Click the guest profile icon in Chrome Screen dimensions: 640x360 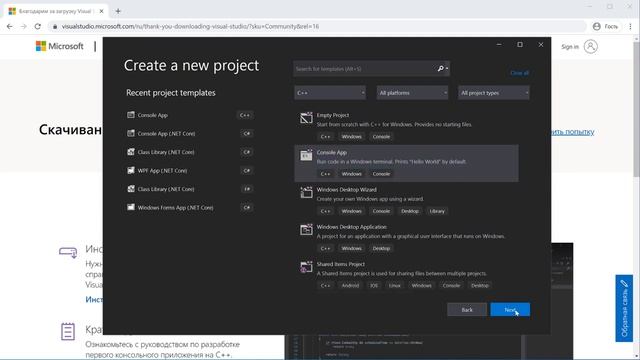[597, 26]
